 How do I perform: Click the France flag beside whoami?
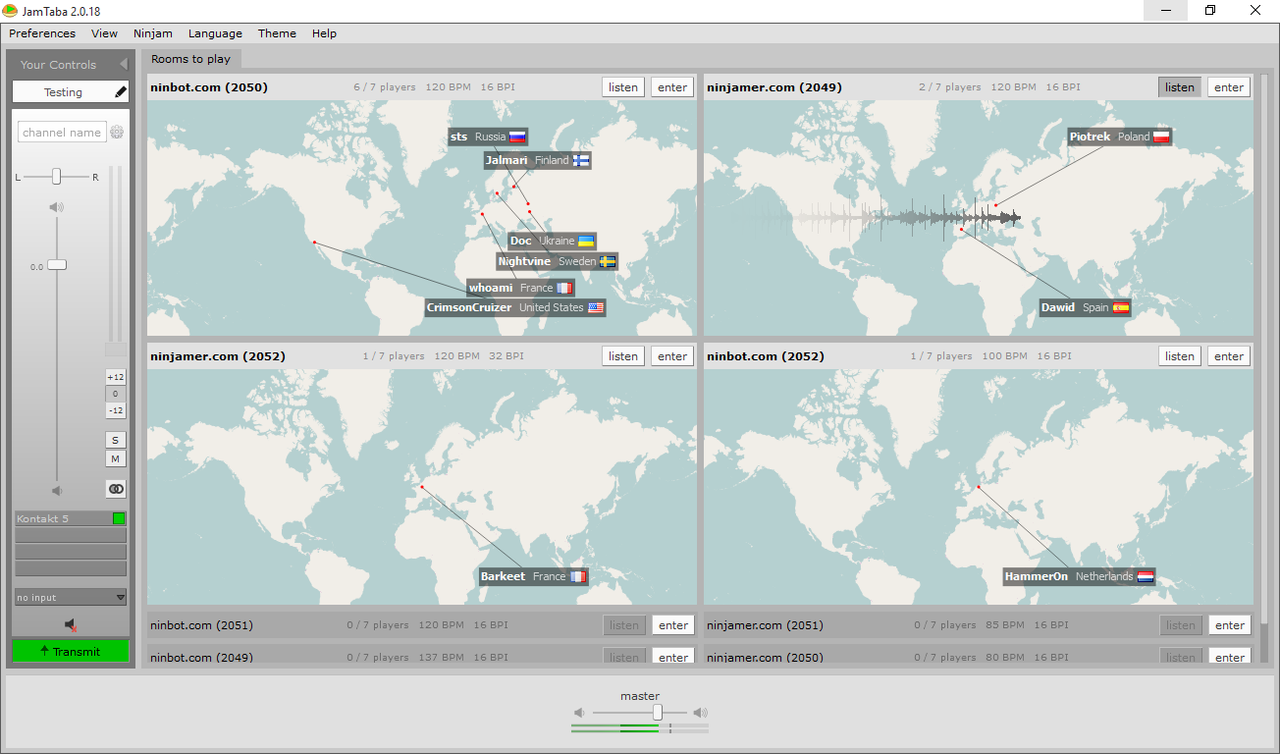pos(565,288)
